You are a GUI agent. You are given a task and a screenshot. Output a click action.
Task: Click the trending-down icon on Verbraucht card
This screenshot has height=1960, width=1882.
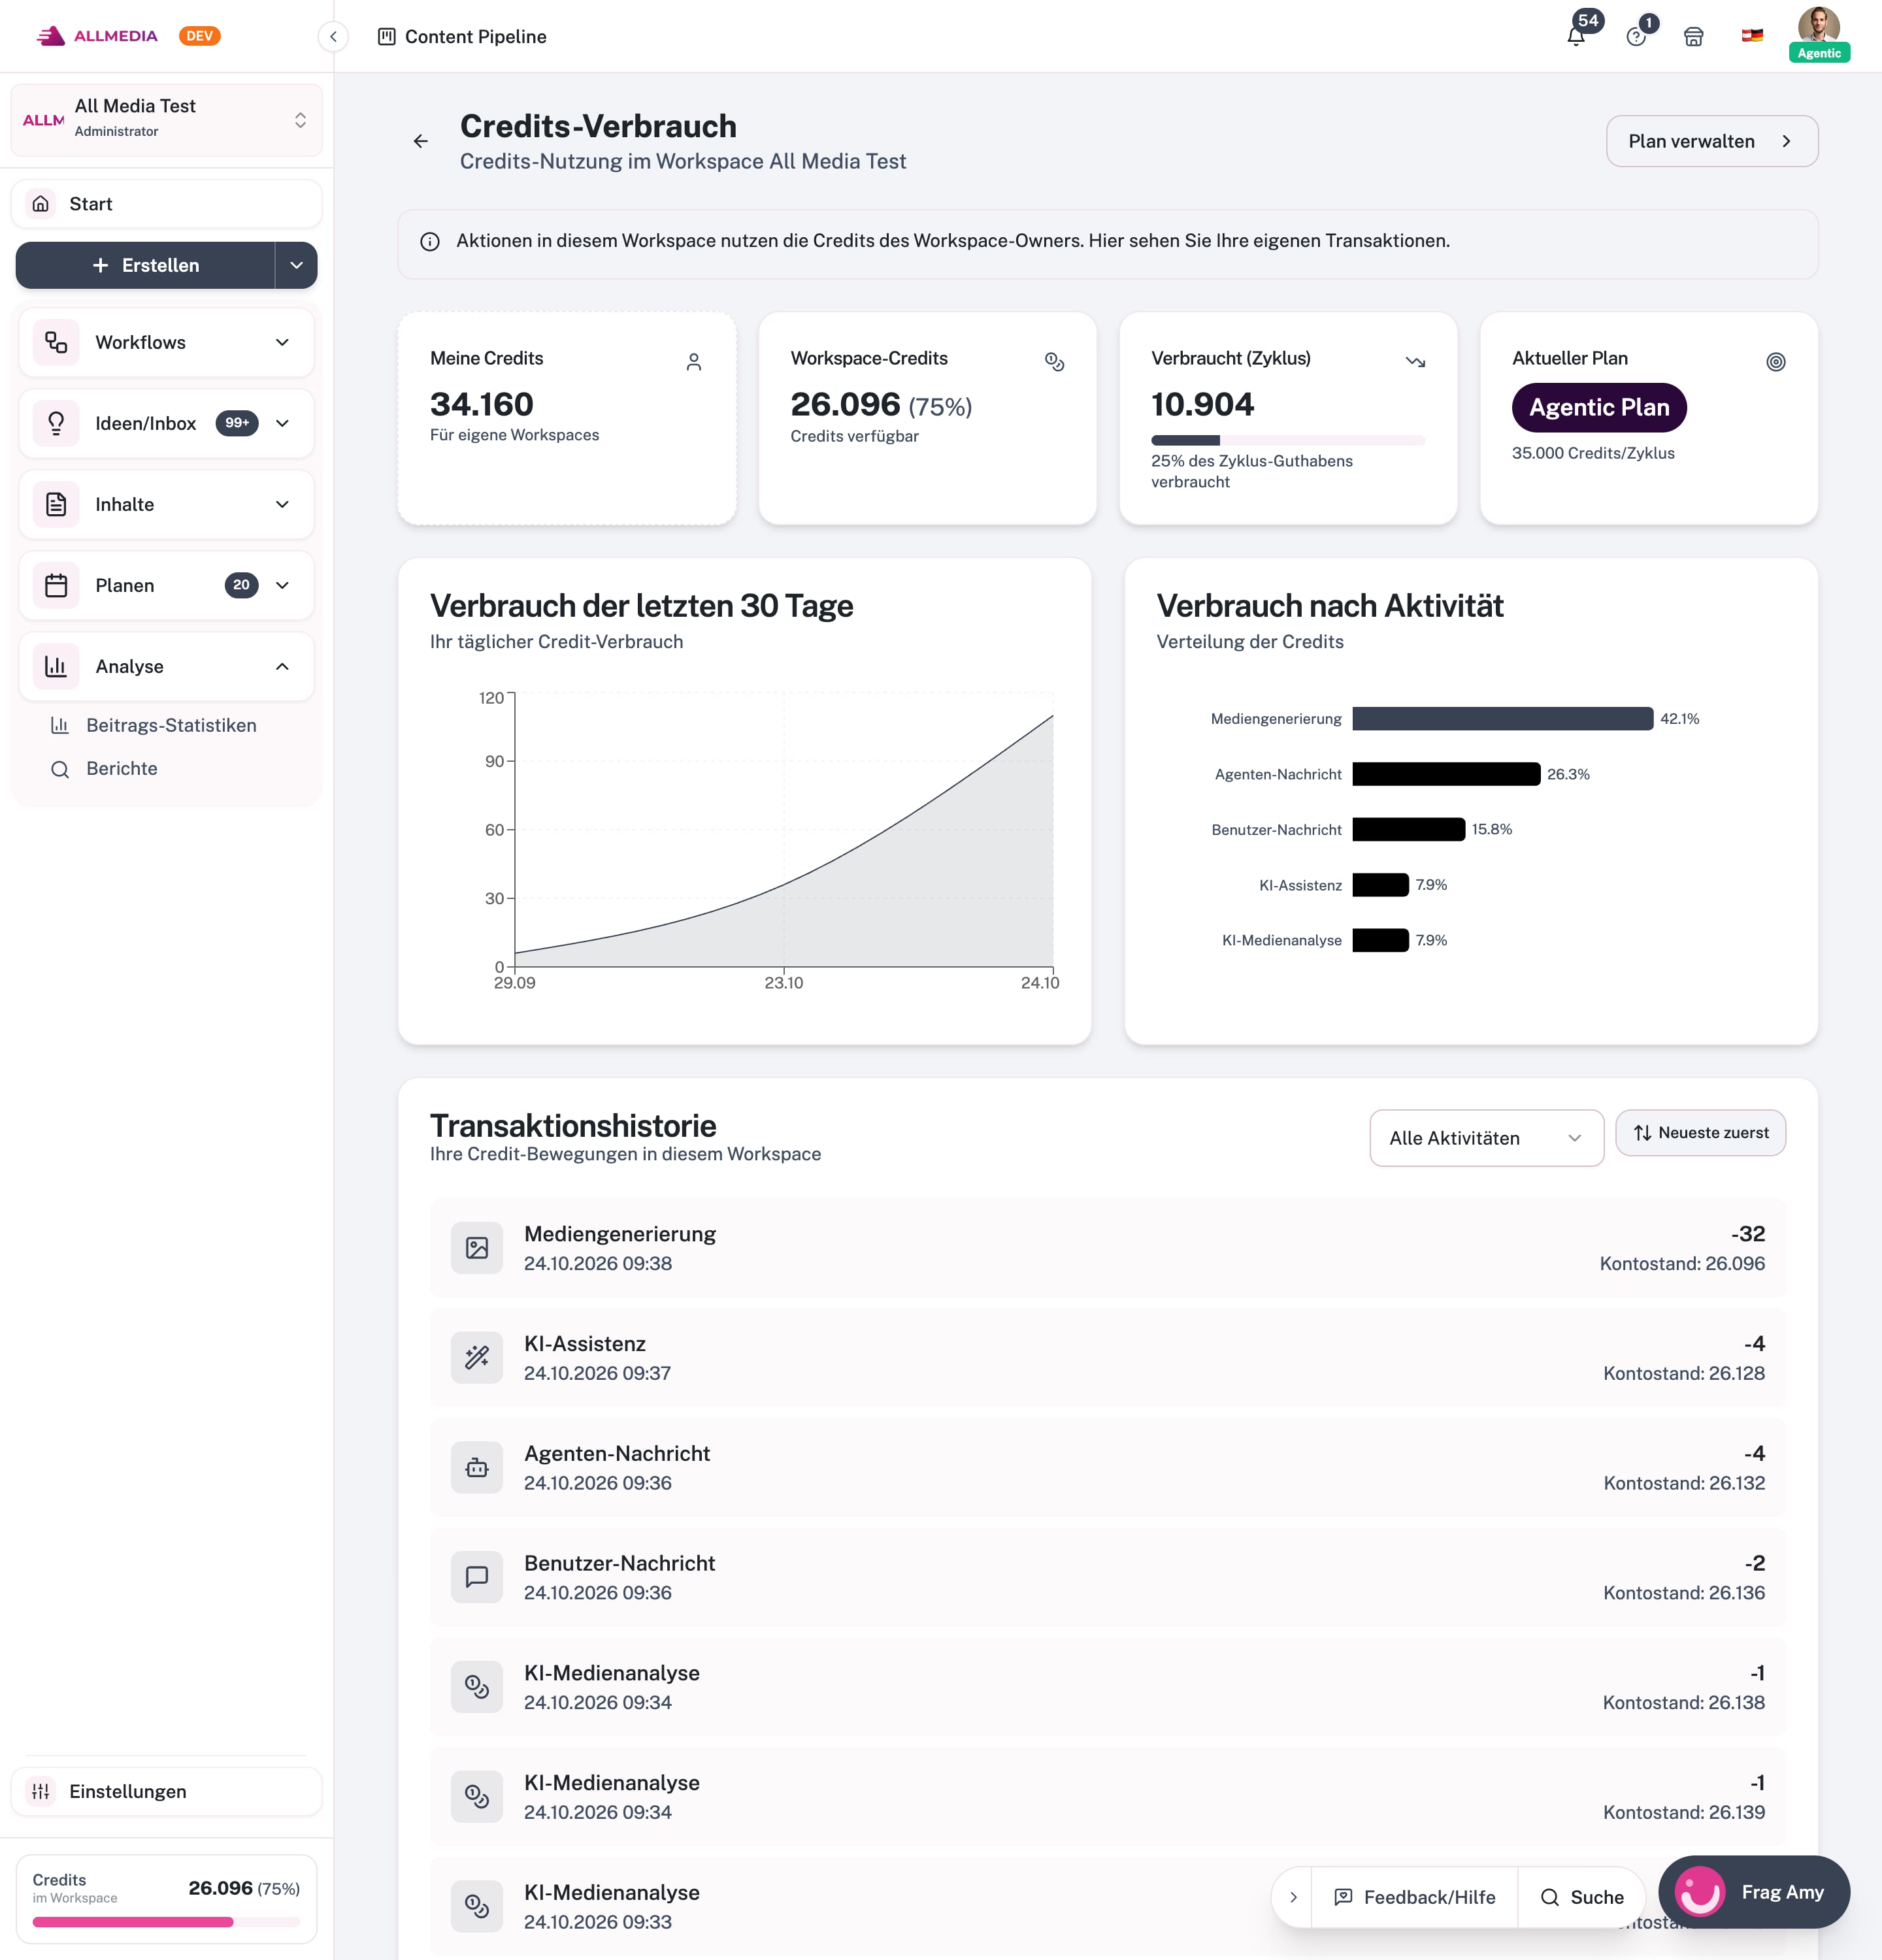click(1415, 362)
